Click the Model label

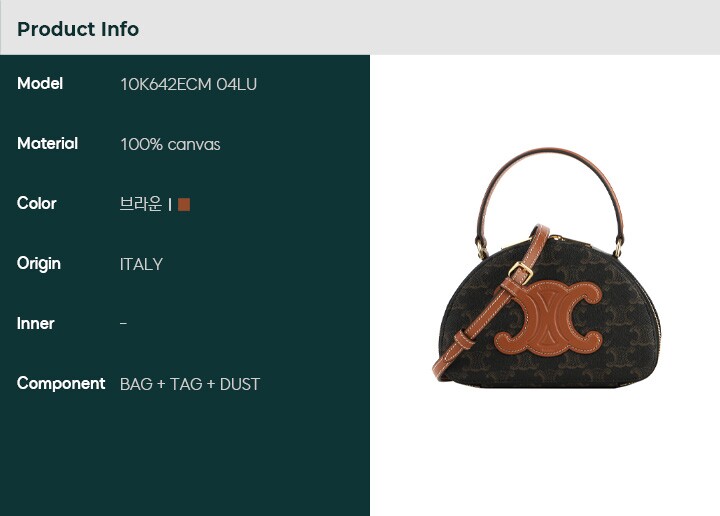(40, 84)
